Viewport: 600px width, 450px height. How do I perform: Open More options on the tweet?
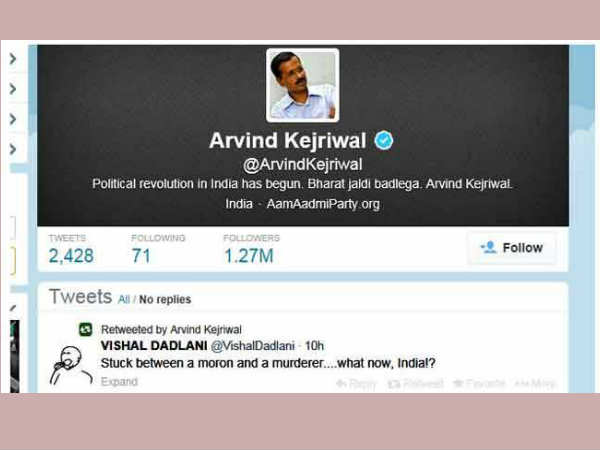535,383
